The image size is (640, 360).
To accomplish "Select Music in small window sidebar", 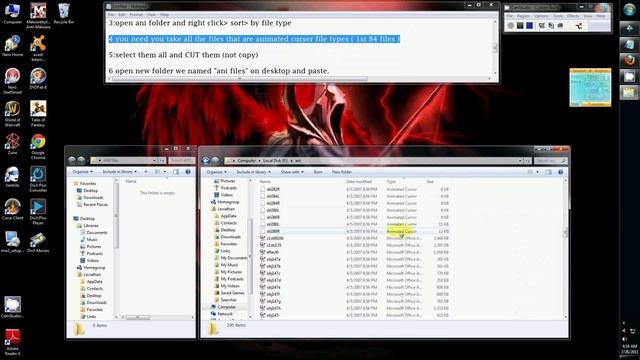I will point(89,240).
